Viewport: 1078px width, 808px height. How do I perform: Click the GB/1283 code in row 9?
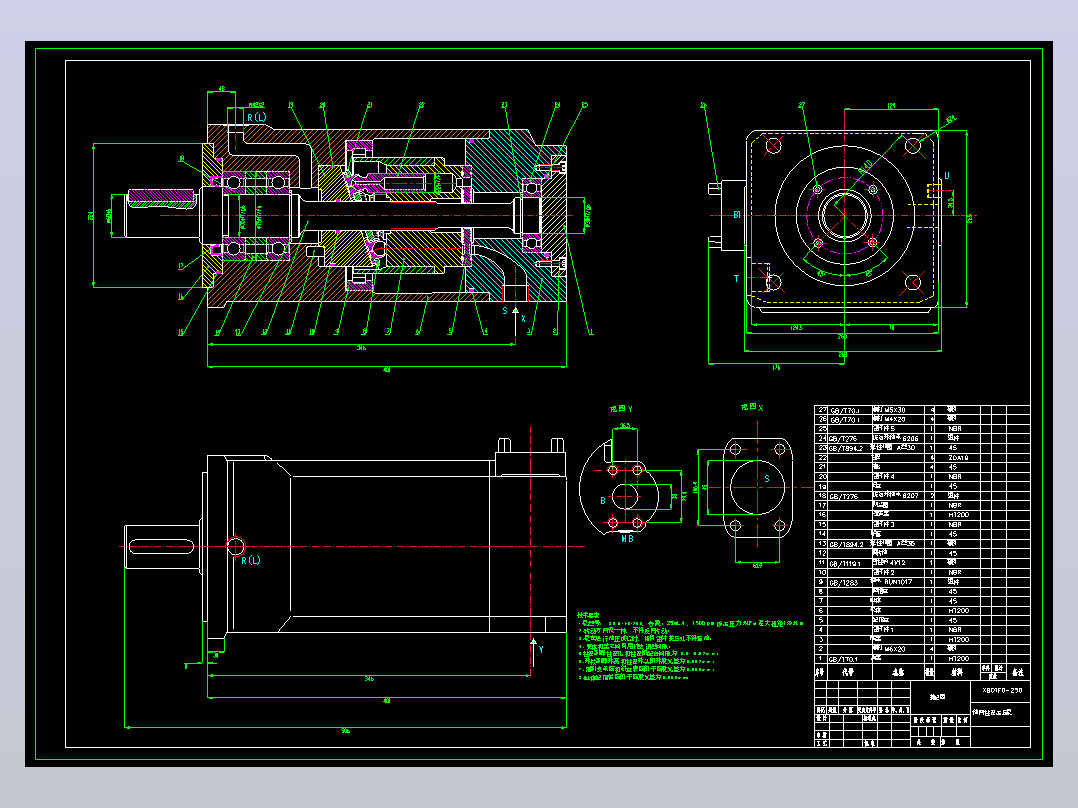click(844, 582)
